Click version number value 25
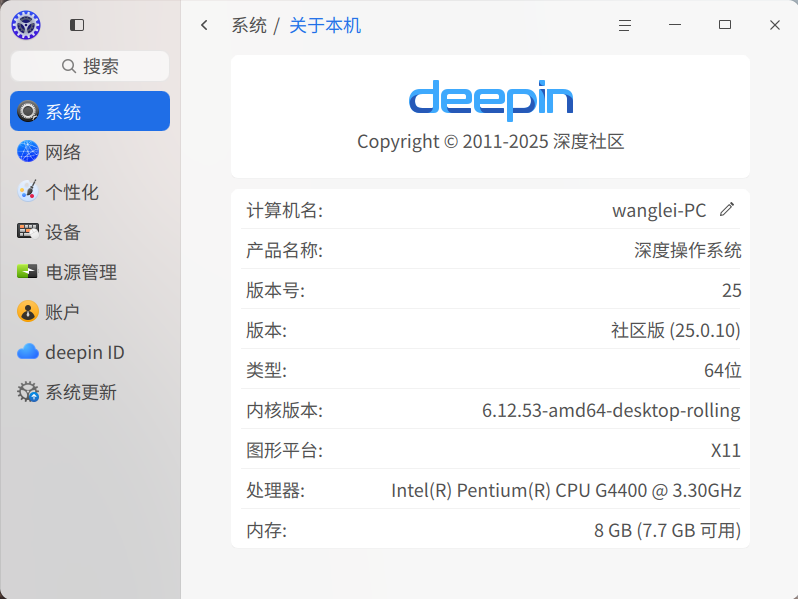Image resolution: width=798 pixels, height=599 pixels. [731, 290]
